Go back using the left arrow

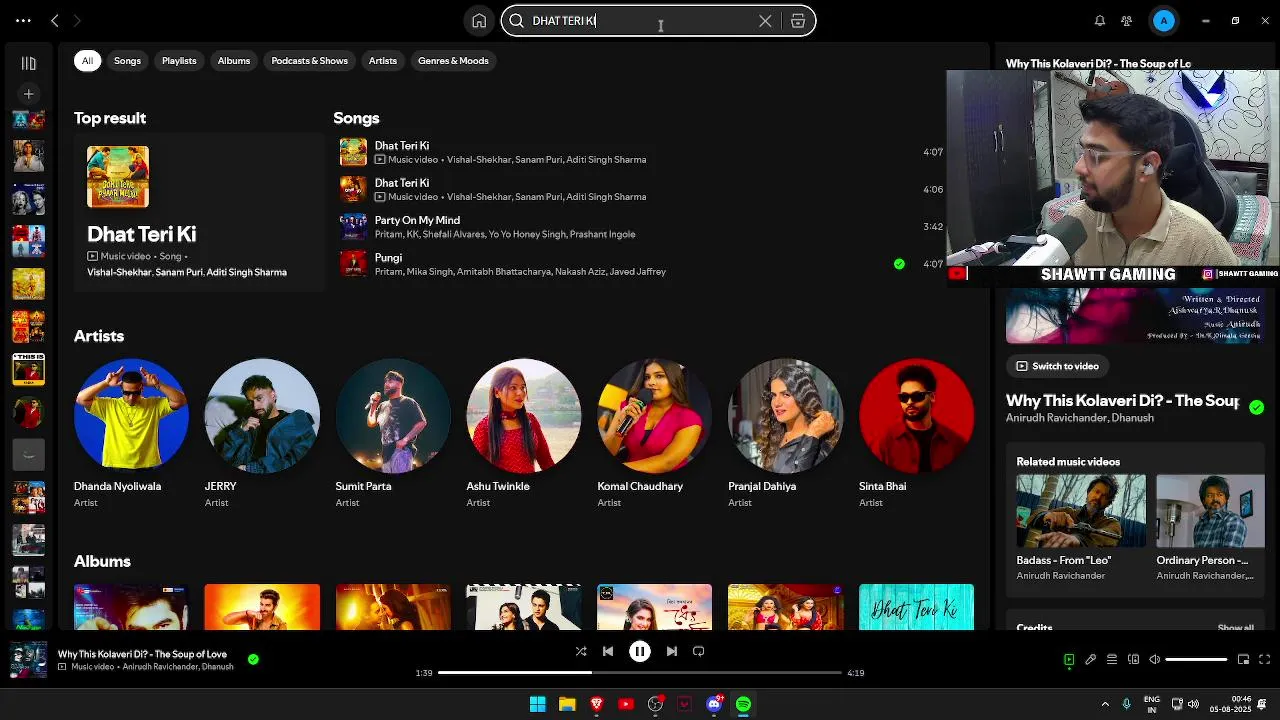pos(55,20)
